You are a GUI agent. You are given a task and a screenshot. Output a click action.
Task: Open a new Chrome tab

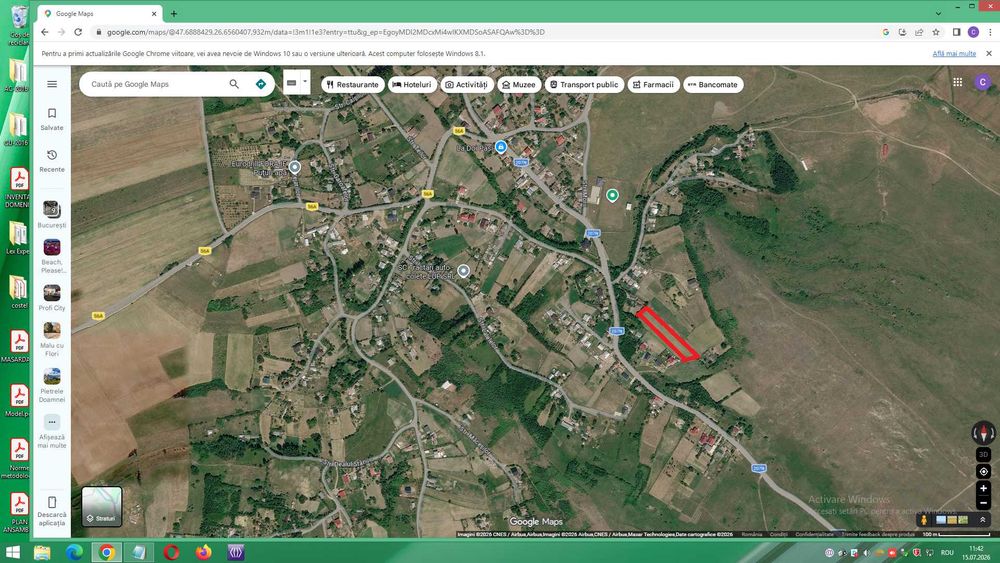pyautogui.click(x=173, y=13)
